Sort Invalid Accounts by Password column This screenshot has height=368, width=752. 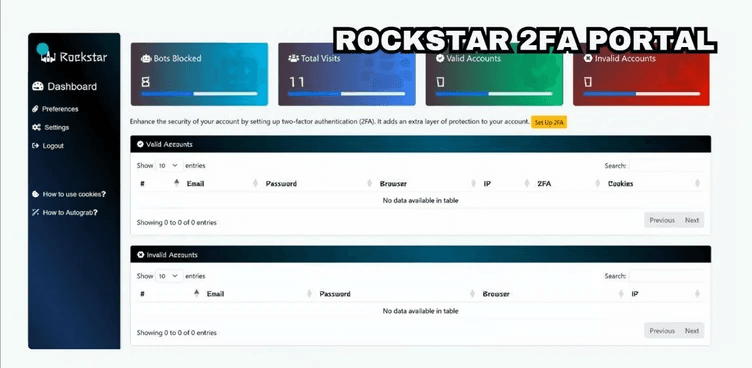[x=397, y=294]
